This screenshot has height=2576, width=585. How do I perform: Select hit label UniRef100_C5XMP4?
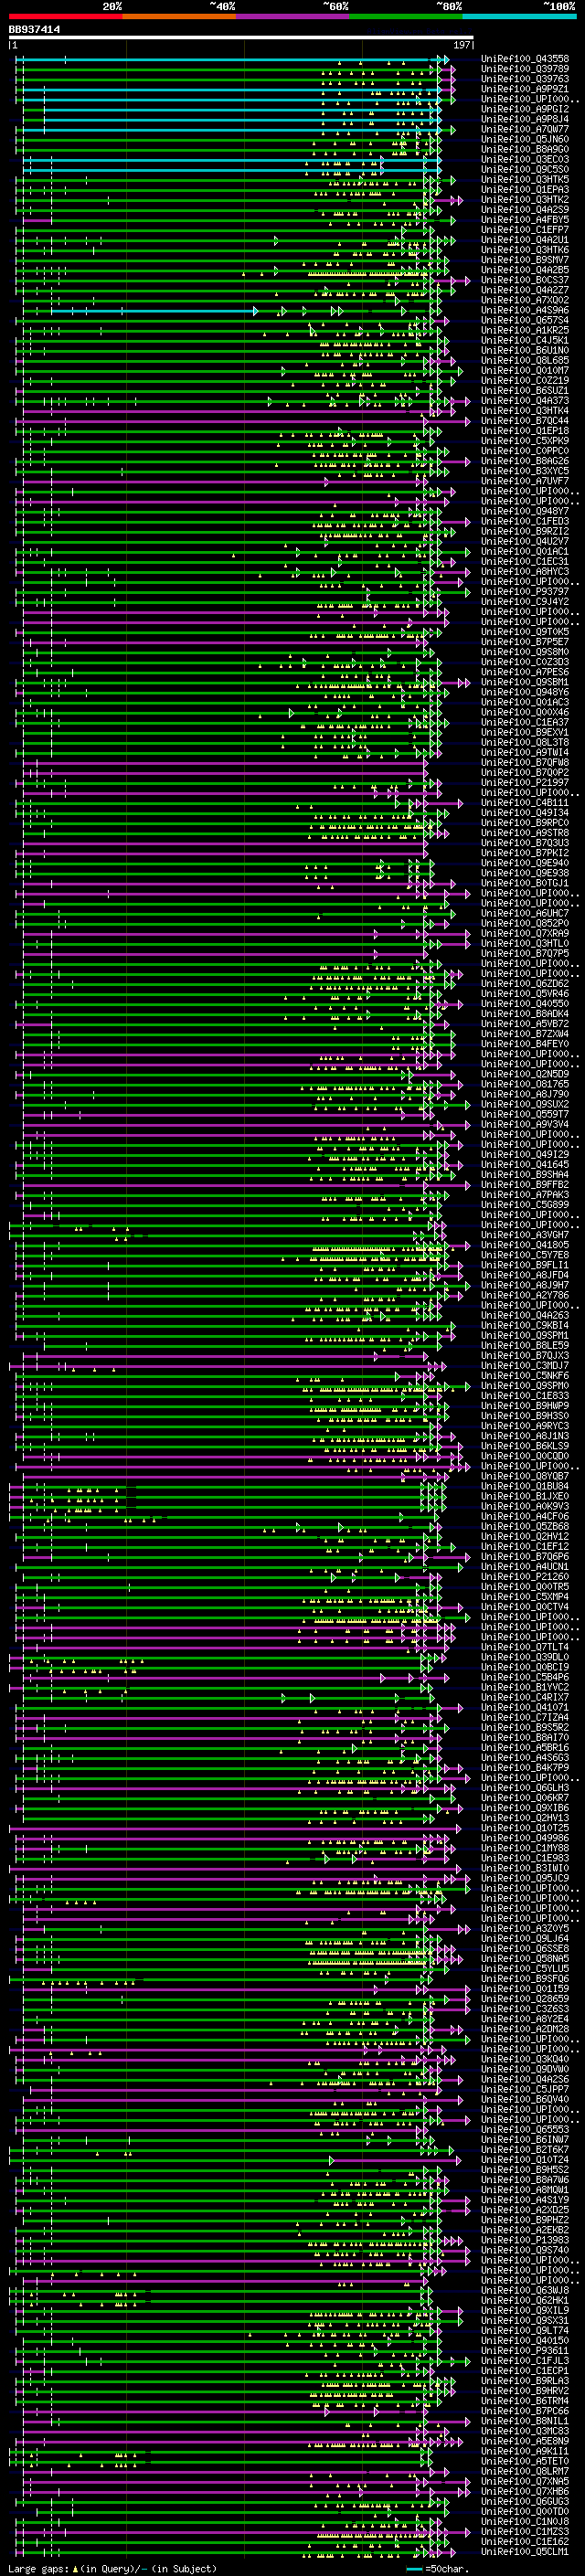[525, 1597]
